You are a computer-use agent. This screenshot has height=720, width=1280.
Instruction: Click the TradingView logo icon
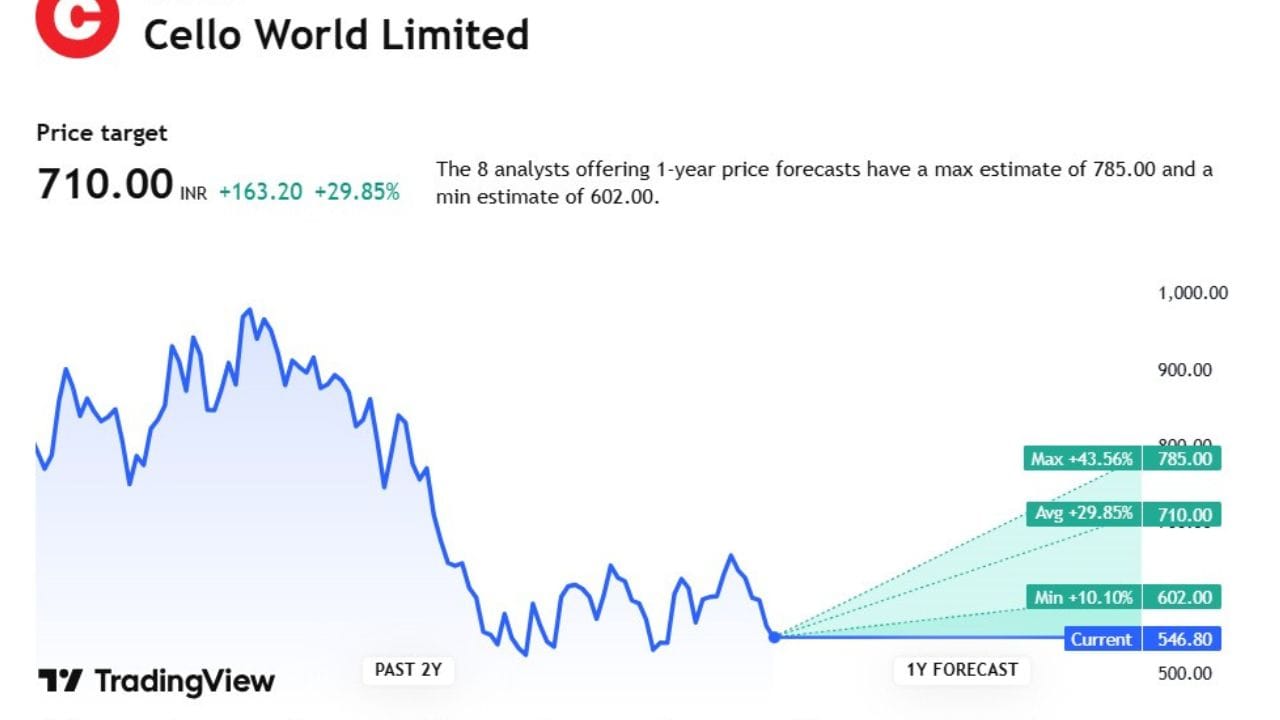(60, 681)
